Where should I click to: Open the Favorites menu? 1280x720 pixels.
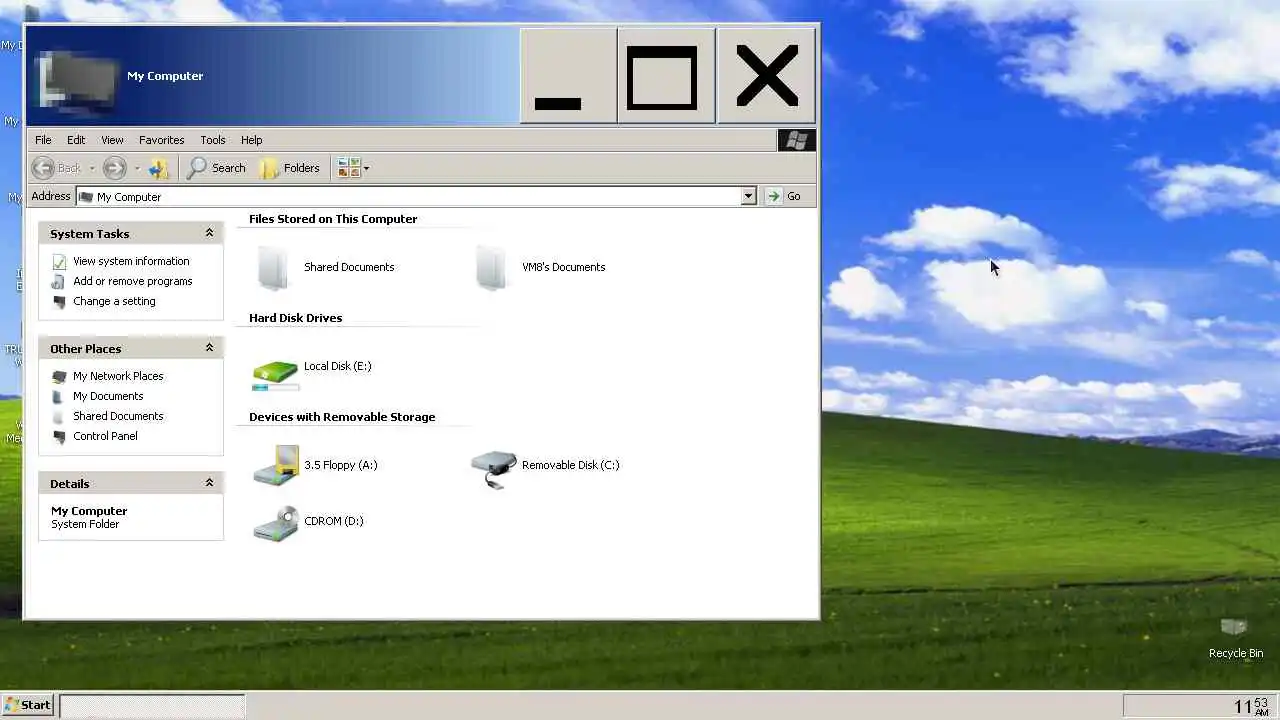161,140
